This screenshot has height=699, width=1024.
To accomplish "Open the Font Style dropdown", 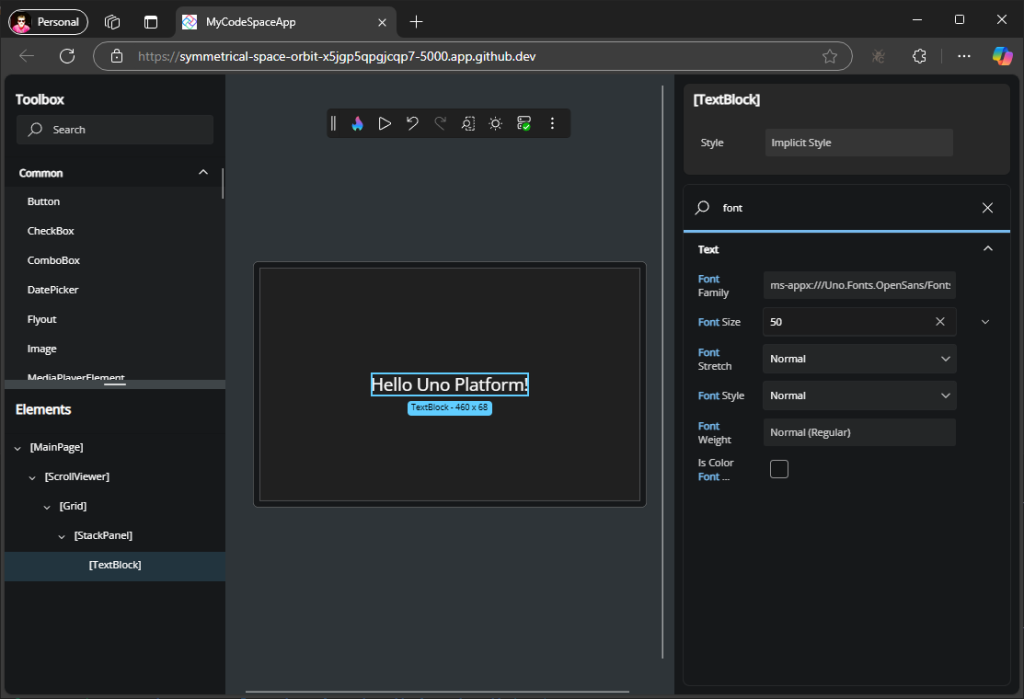I will coord(858,395).
